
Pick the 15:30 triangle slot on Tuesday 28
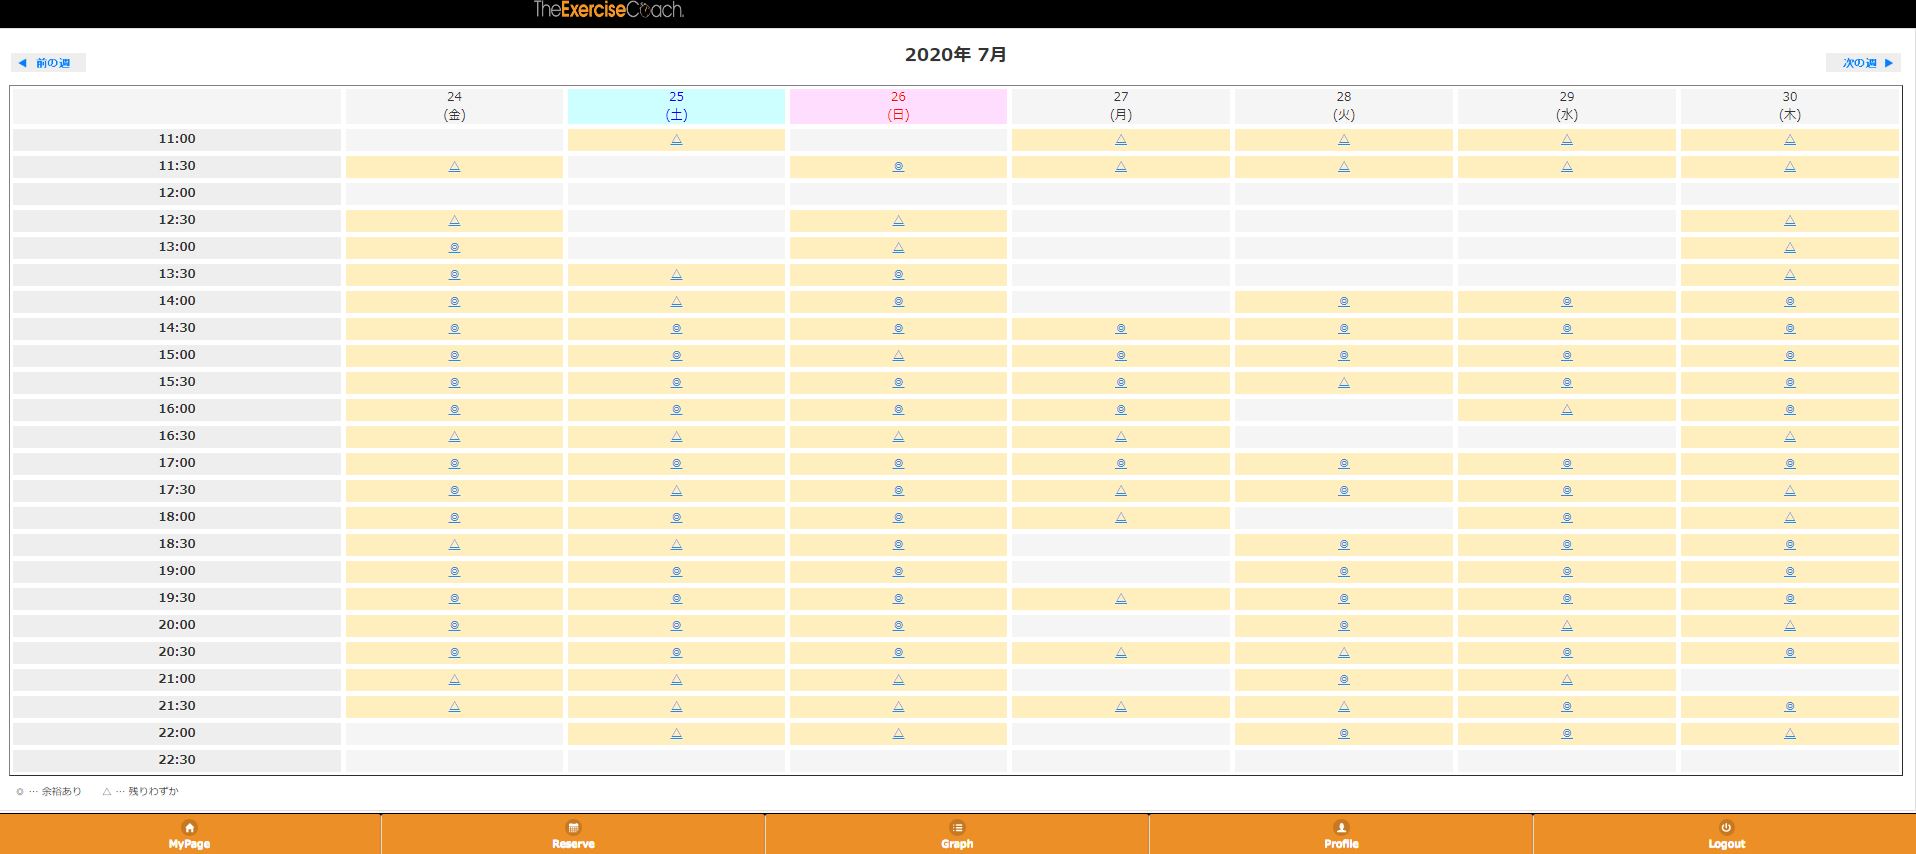tap(1344, 383)
